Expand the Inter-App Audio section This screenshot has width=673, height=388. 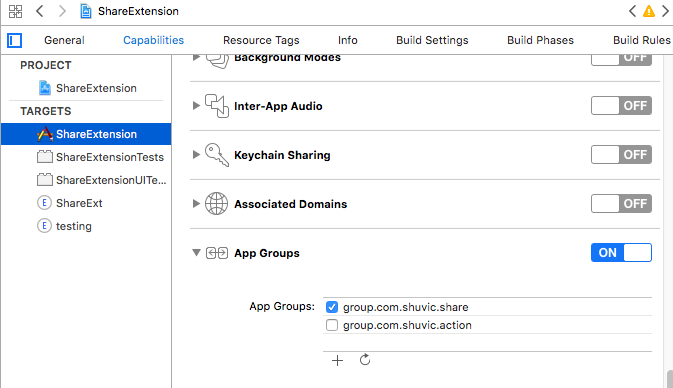(196, 106)
